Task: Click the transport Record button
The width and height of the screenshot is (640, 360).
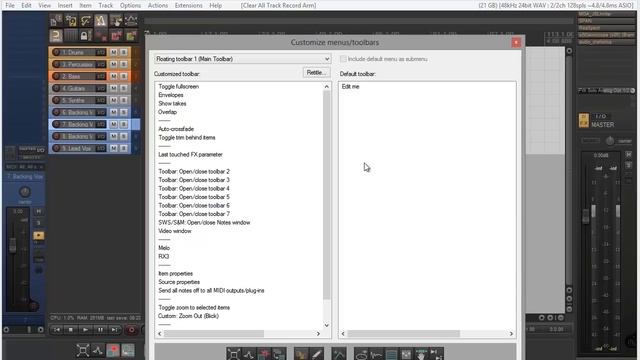Action: point(131,329)
